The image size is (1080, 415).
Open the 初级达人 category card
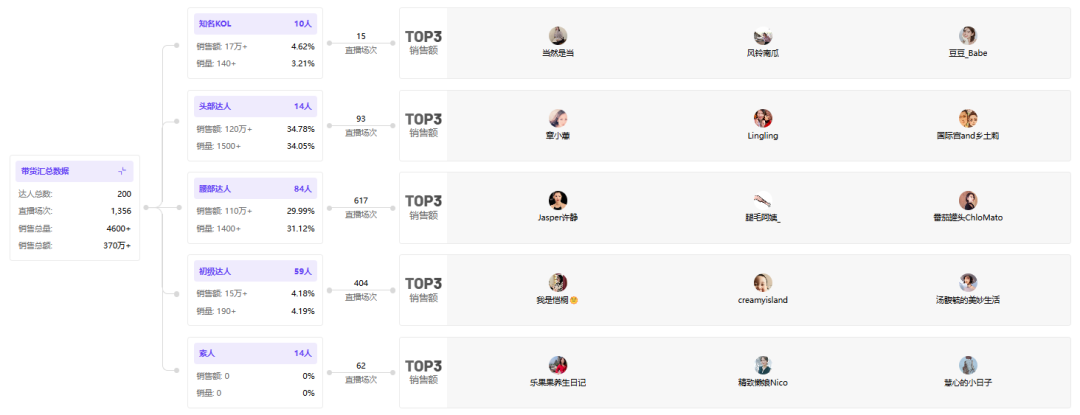pyautogui.click(x=256, y=290)
